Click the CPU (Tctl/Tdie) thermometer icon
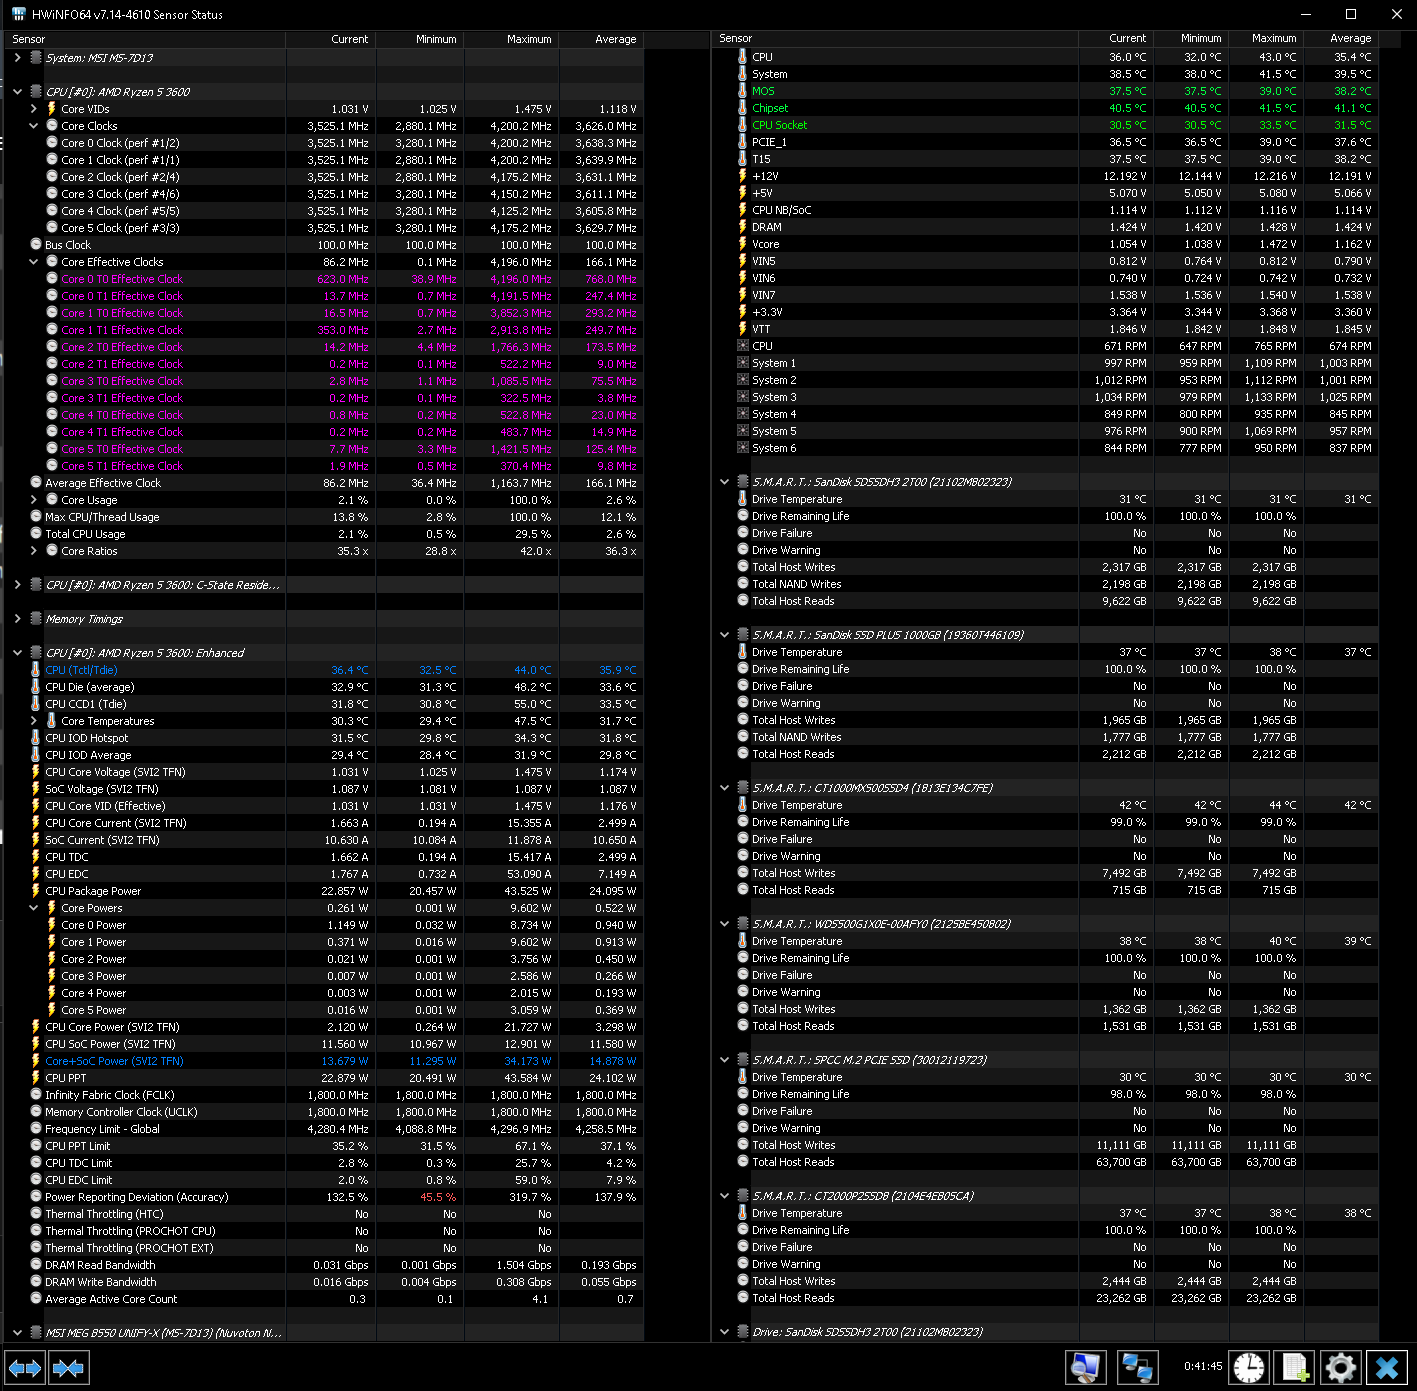 [x=36, y=670]
